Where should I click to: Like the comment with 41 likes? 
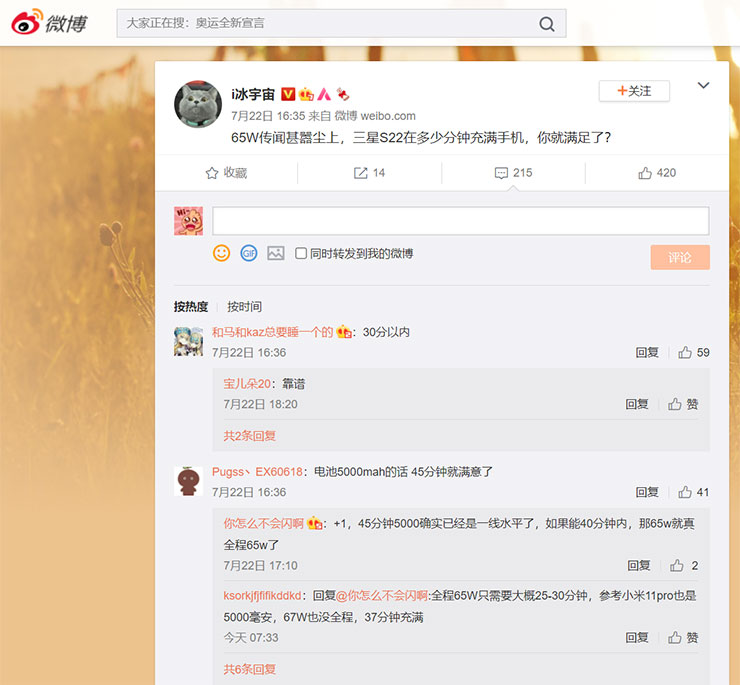[x=694, y=492]
